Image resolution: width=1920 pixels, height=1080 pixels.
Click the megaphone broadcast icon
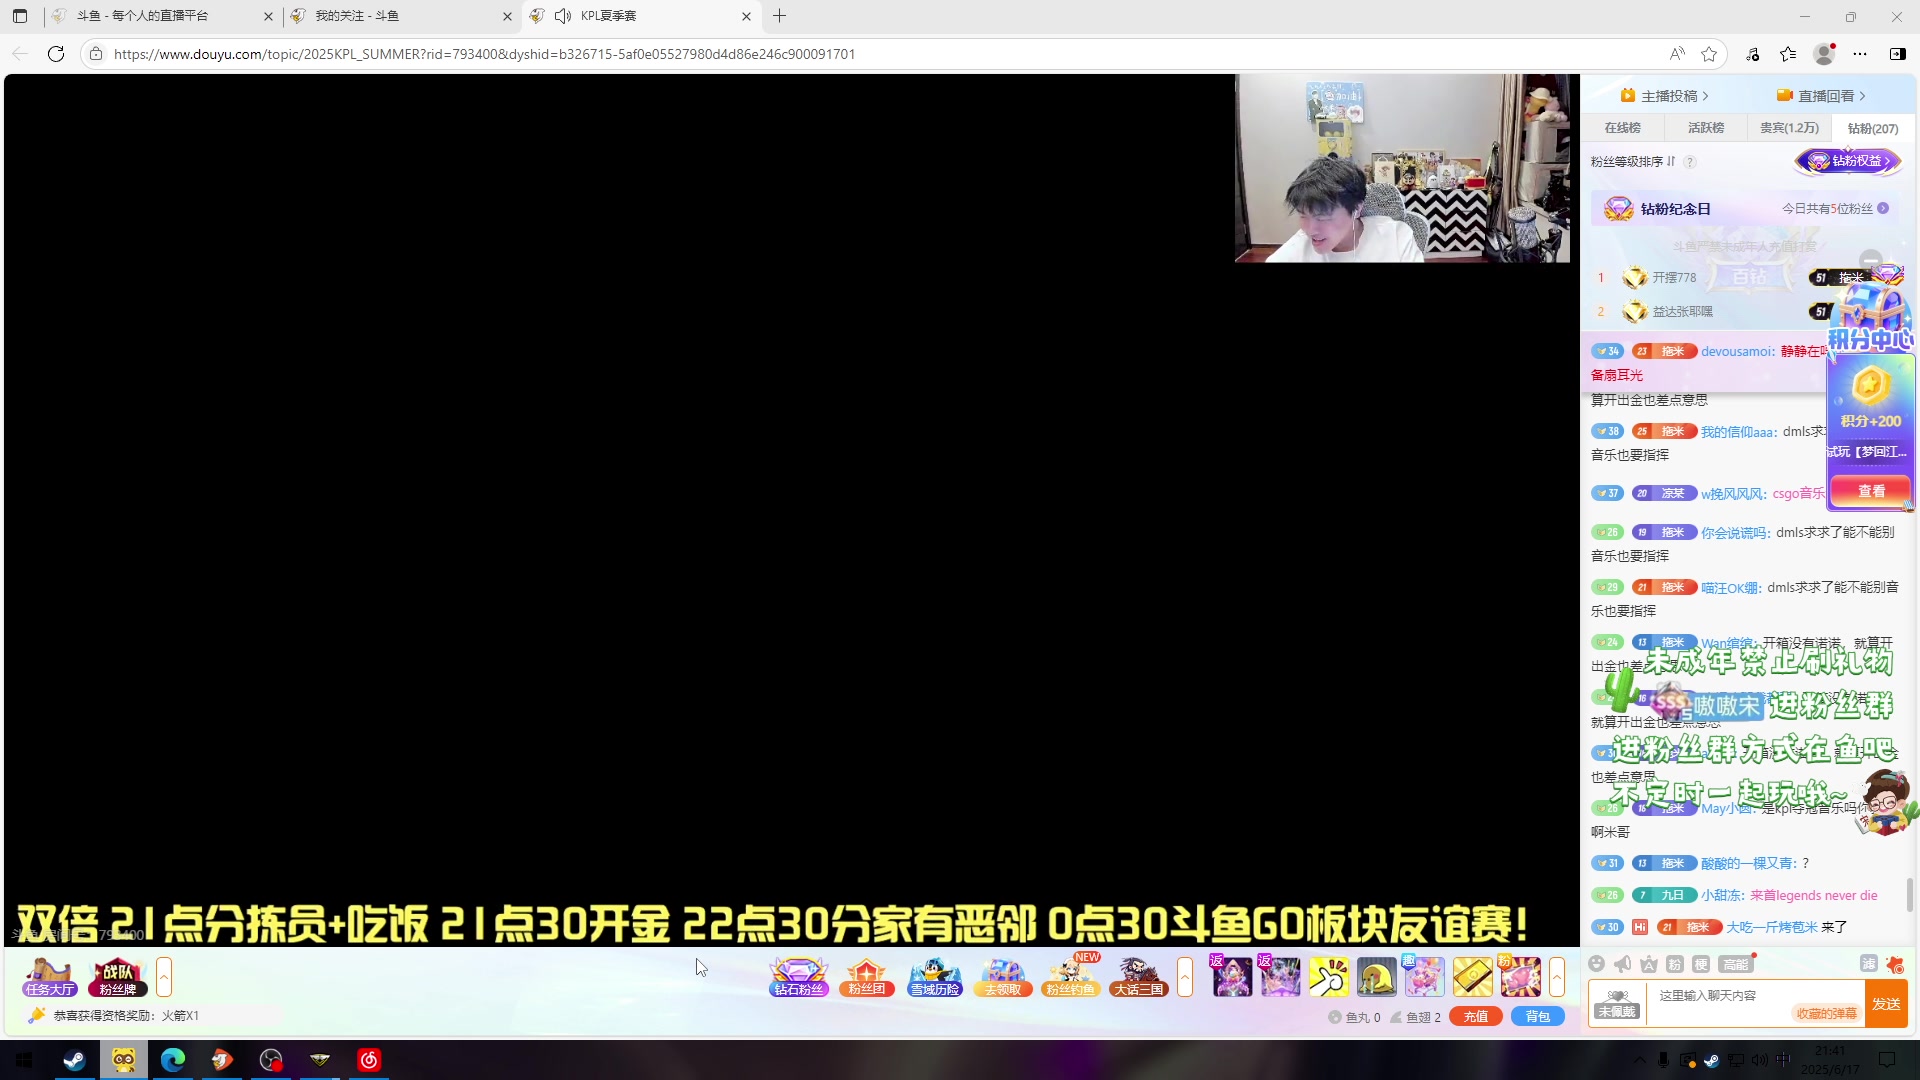(x=1623, y=964)
